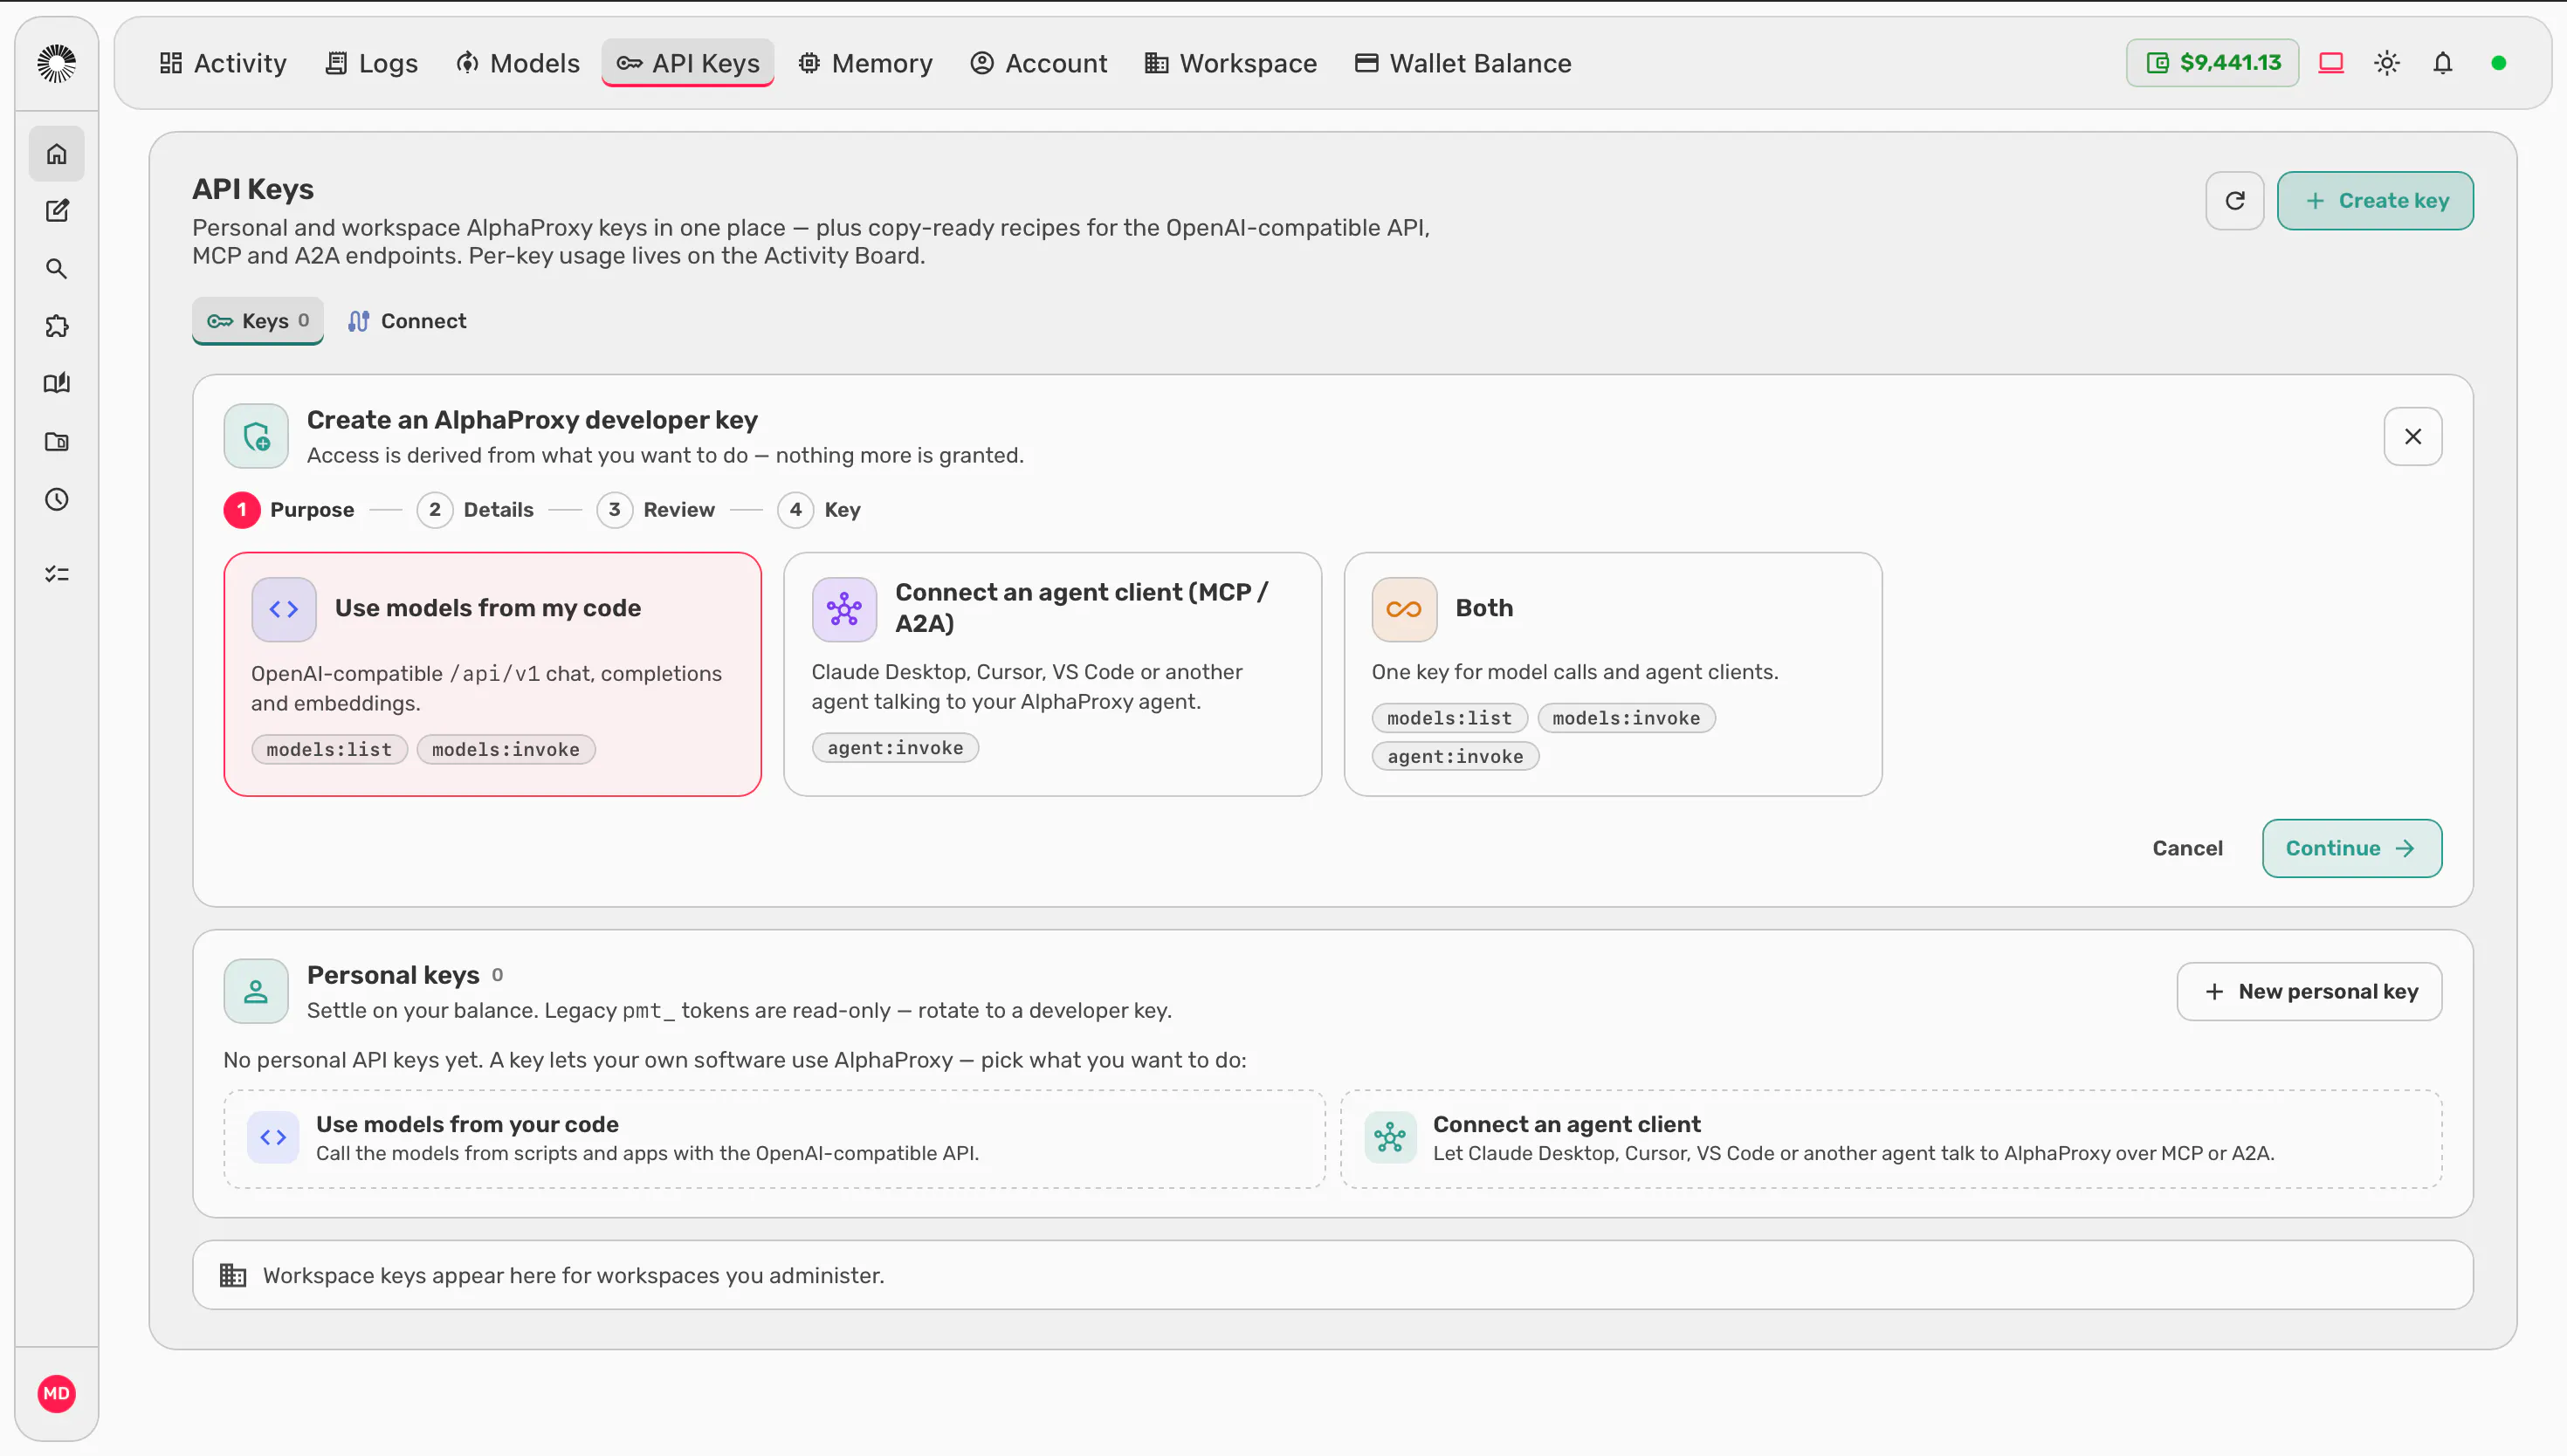Click the Create key button
The image size is (2567, 1456).
2375,201
